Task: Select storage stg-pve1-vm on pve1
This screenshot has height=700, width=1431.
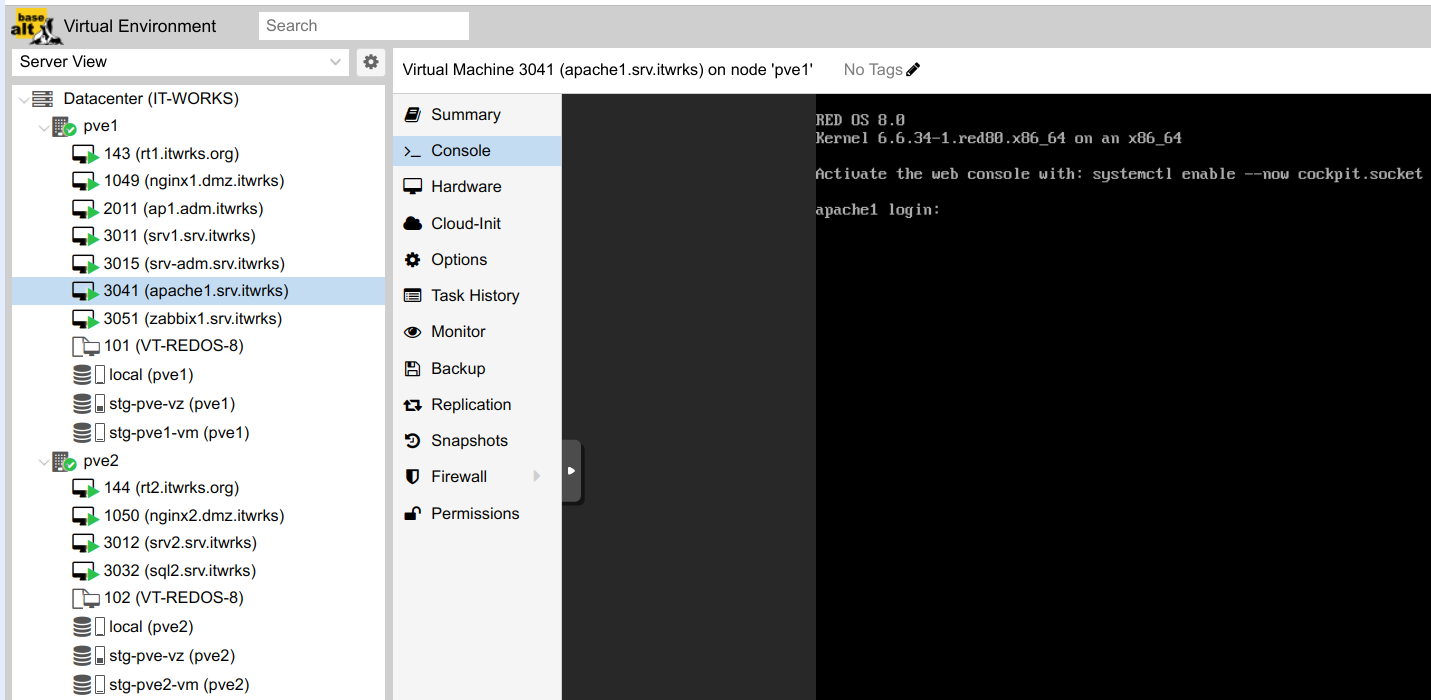Action: pos(178,433)
